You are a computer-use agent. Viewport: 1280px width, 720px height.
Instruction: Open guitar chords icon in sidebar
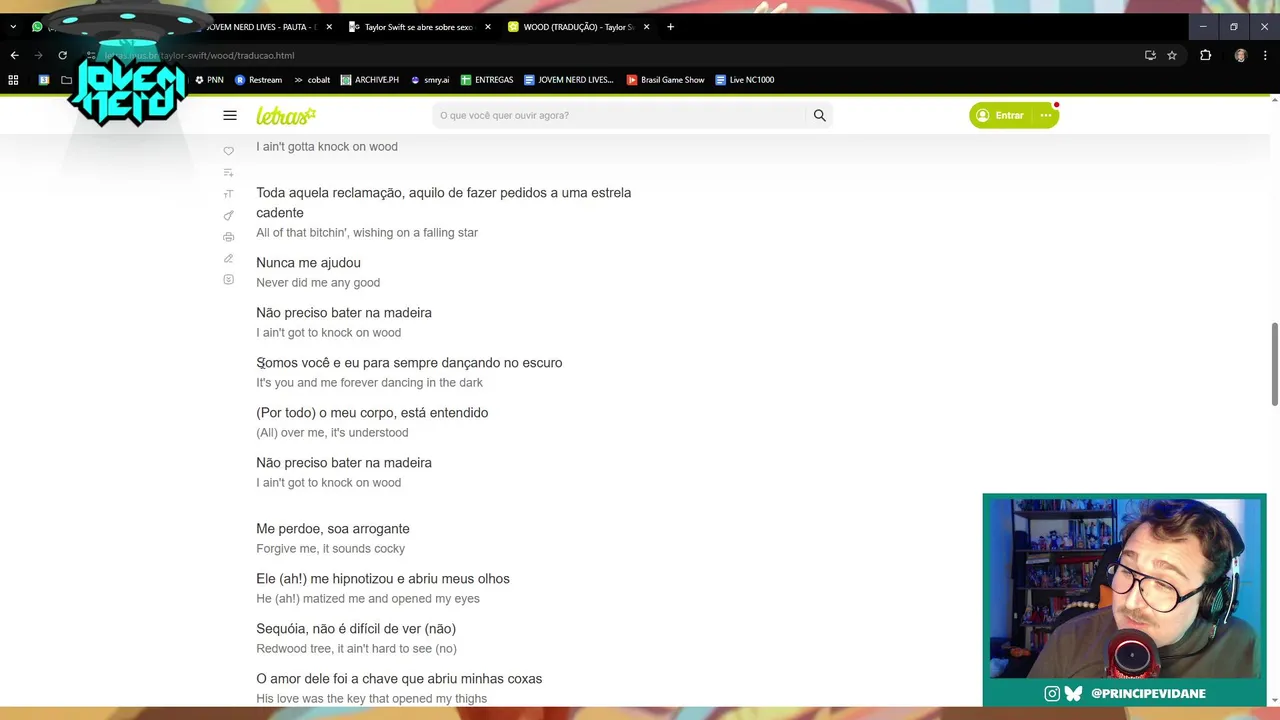coord(228,215)
